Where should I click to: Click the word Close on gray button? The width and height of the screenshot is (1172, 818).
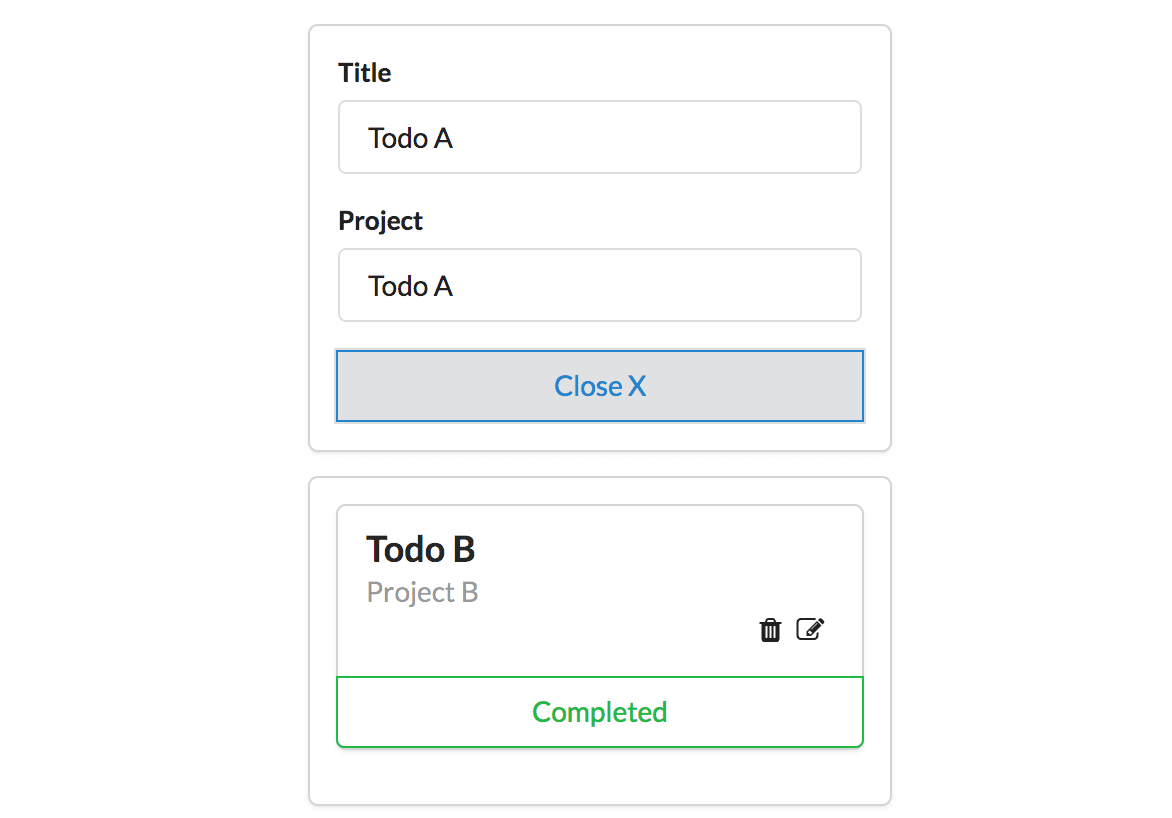588,387
